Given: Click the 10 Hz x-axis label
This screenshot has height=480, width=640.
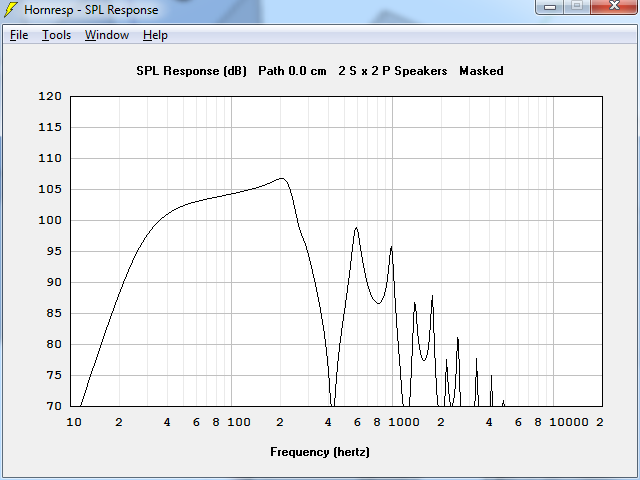Looking at the screenshot, I should click(74, 422).
